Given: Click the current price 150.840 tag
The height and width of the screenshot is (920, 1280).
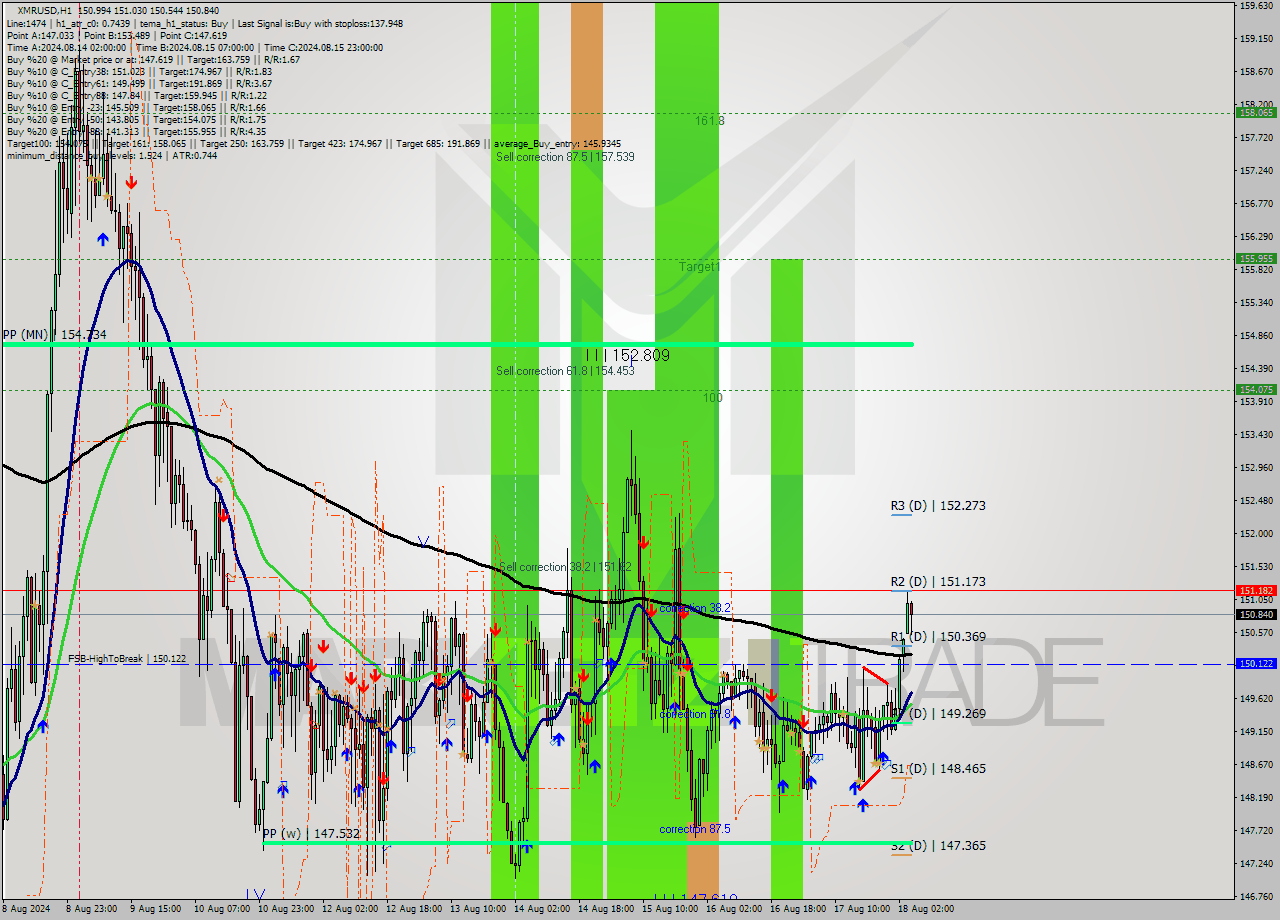Looking at the screenshot, I should (x=1255, y=614).
